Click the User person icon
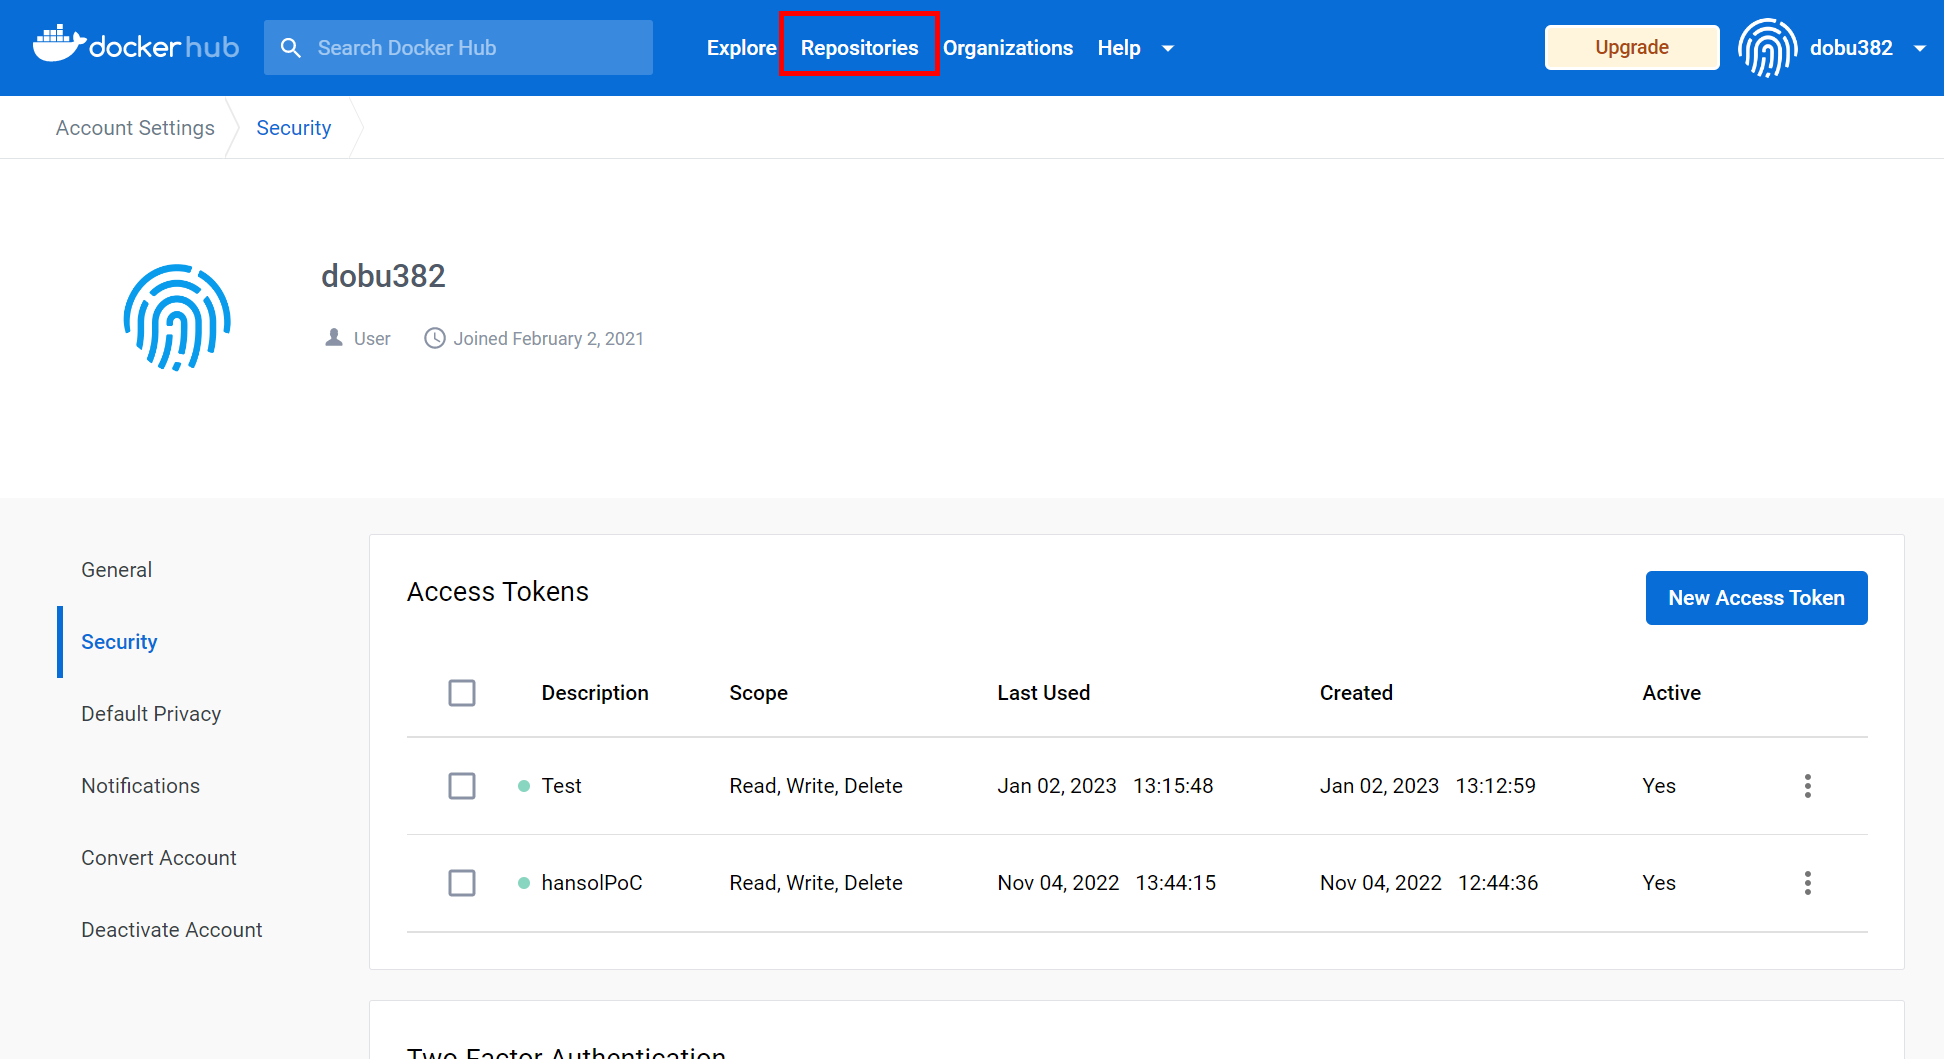The width and height of the screenshot is (1944, 1059). point(334,338)
